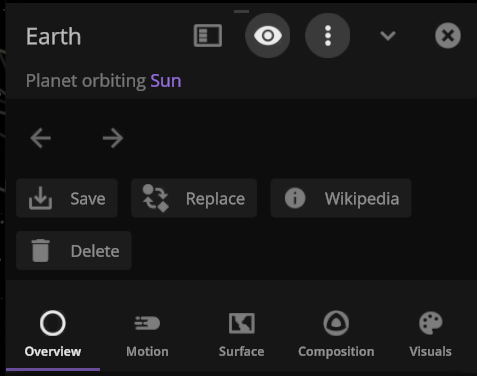Click the trash can icon
Viewport: 477px width, 376px height.
pyautogui.click(x=41, y=250)
